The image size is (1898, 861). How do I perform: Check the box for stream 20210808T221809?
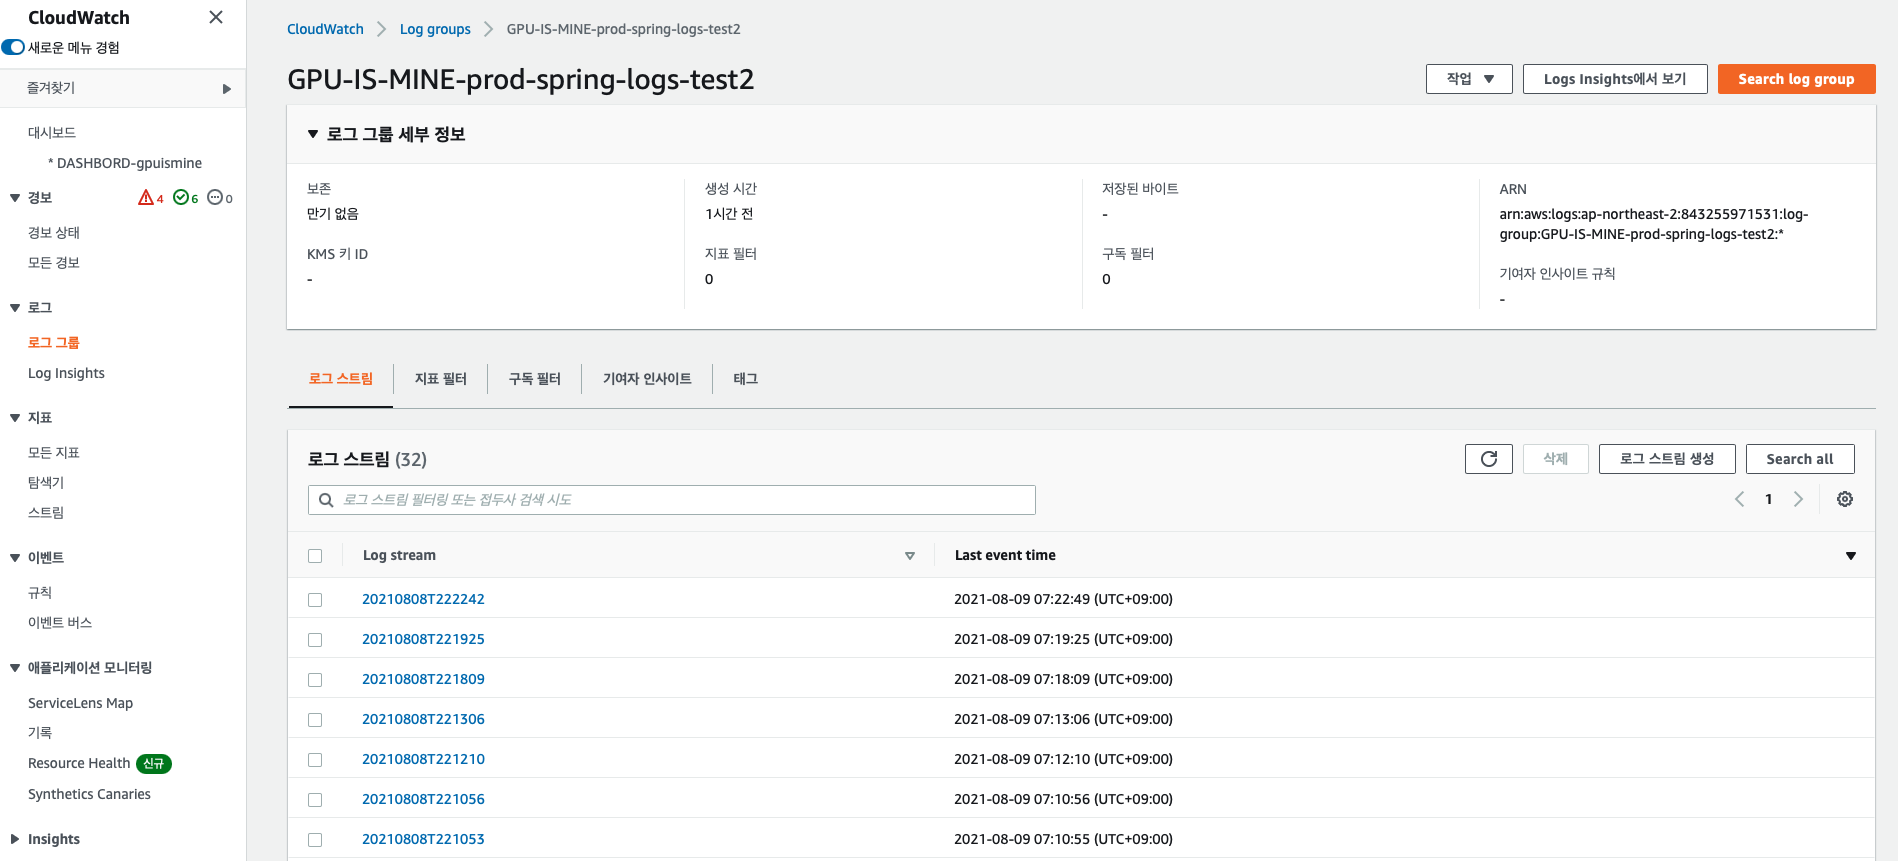point(315,680)
